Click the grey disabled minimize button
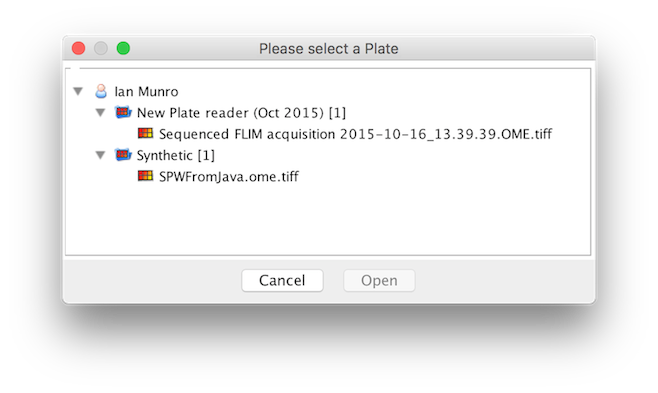This screenshot has width=658, height=393. click(101, 48)
